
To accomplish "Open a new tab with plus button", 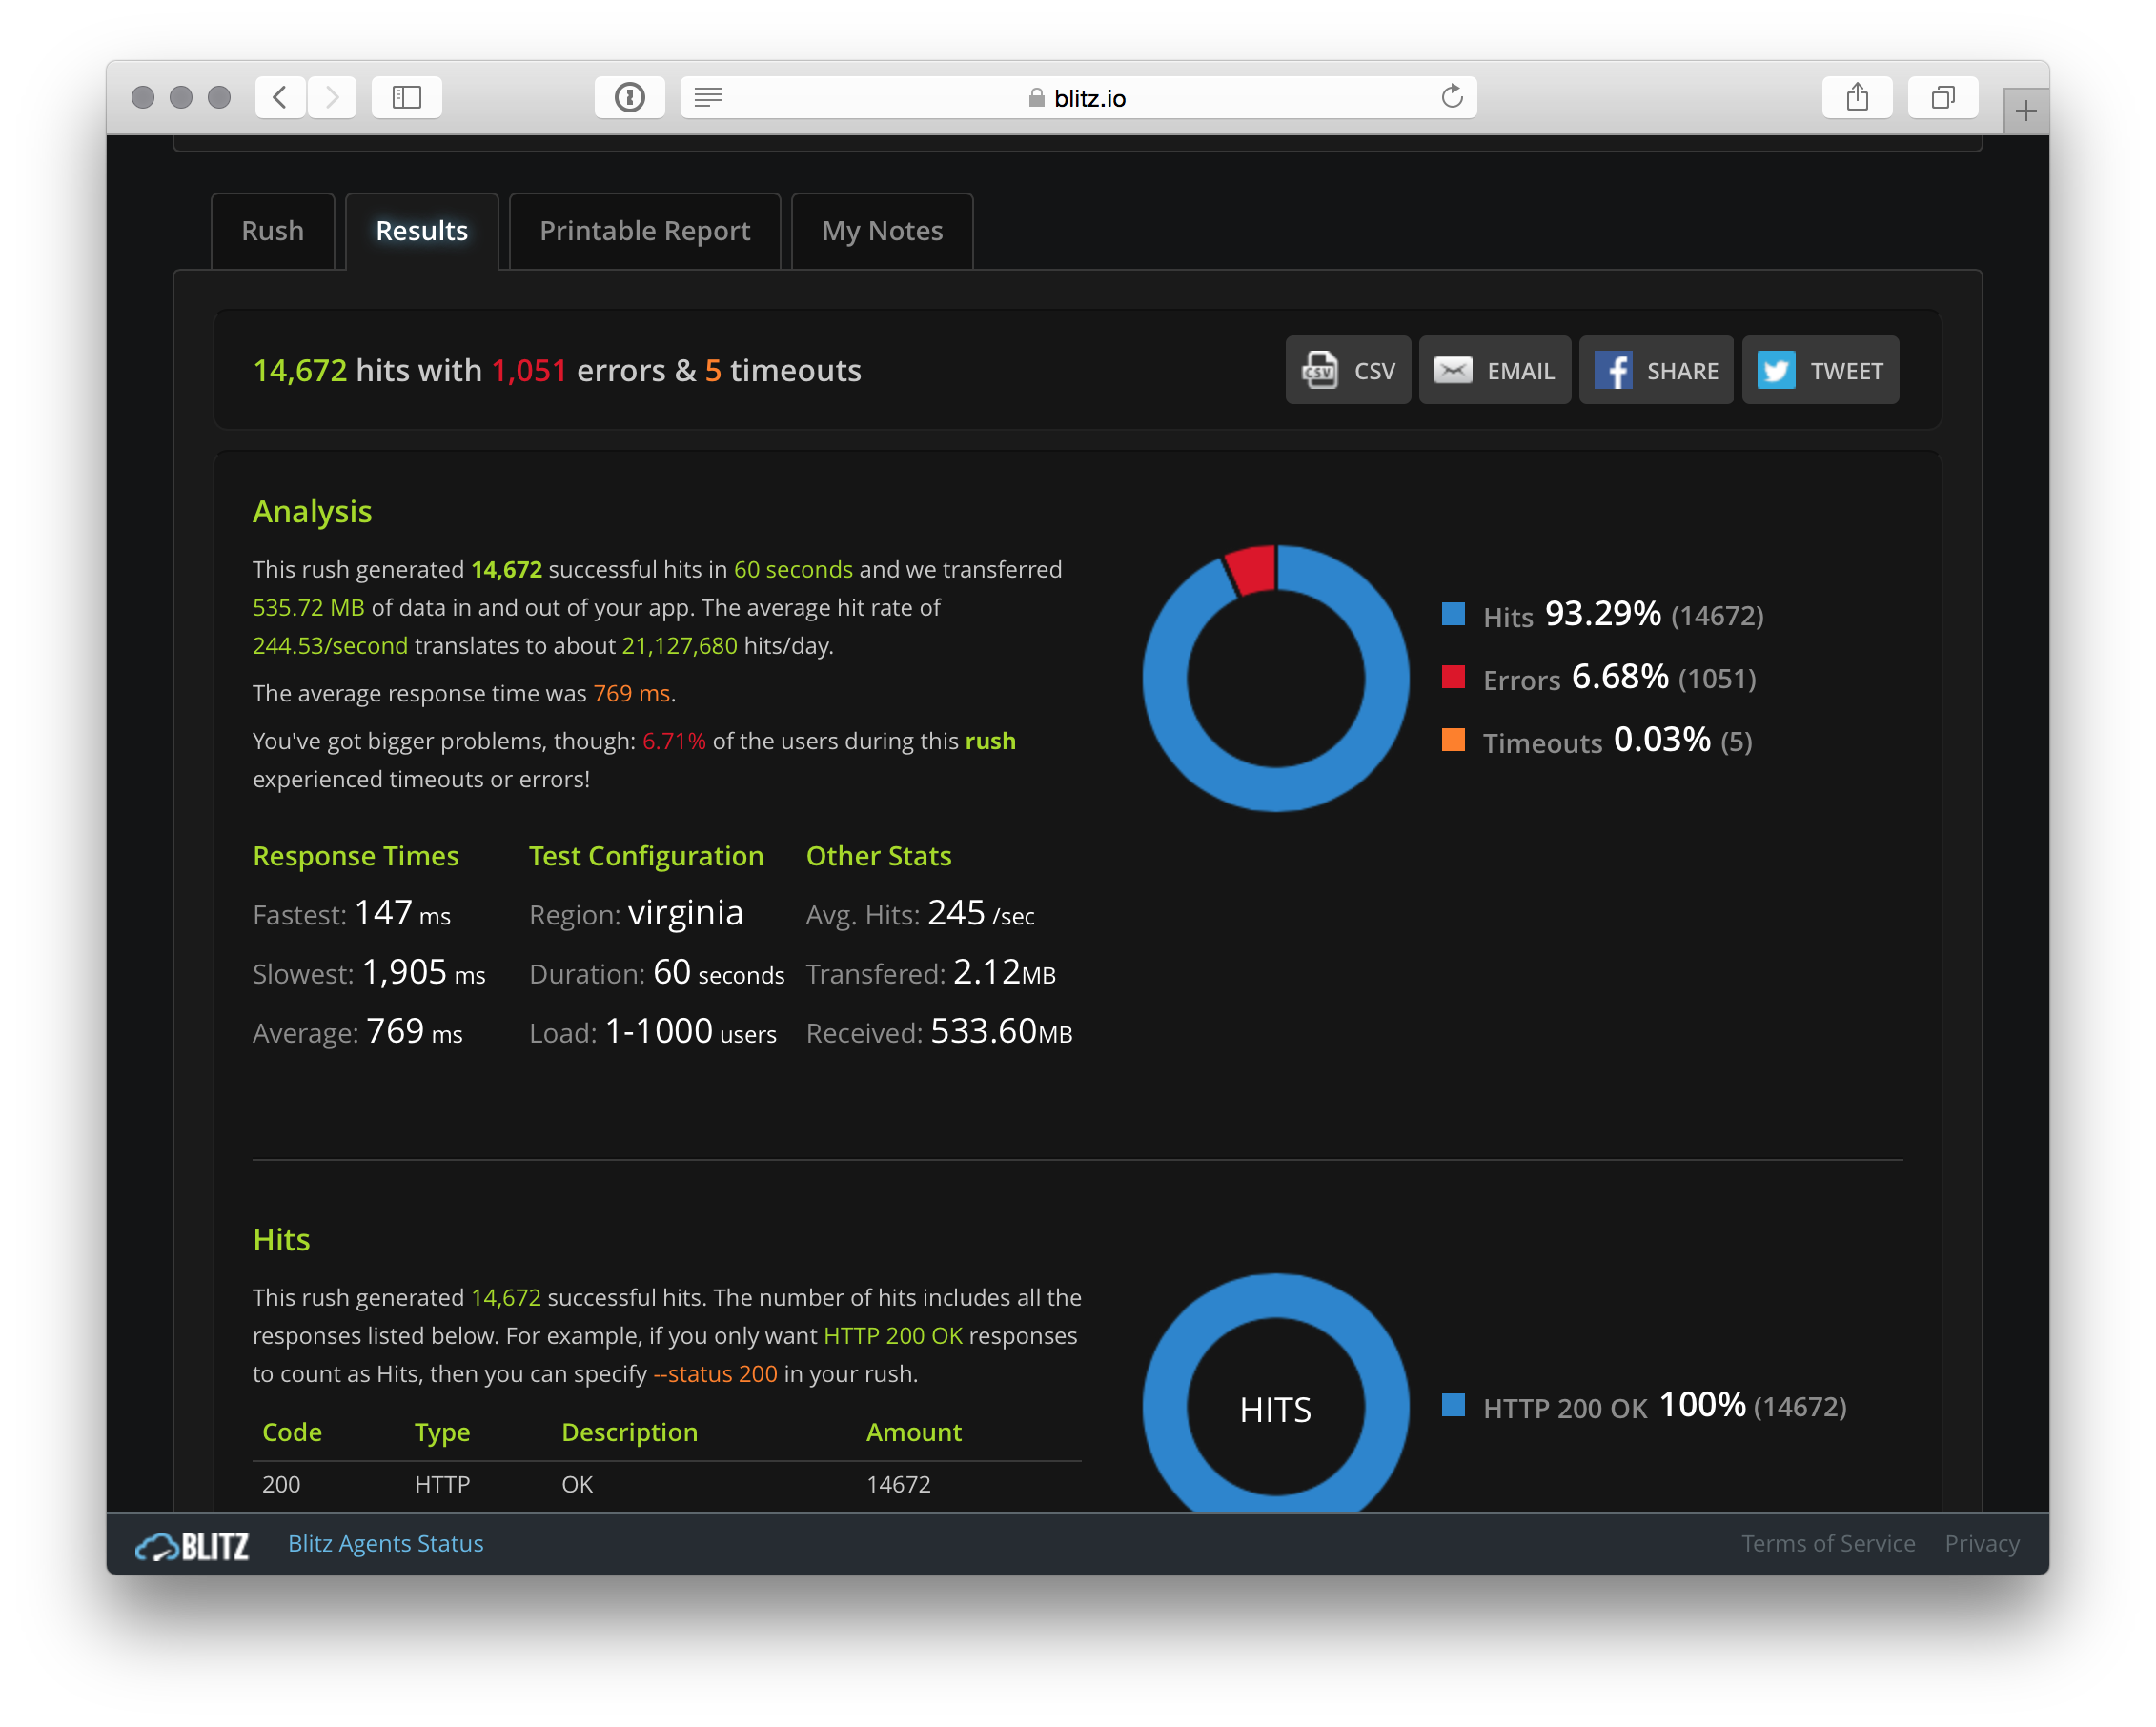I will (x=2026, y=110).
